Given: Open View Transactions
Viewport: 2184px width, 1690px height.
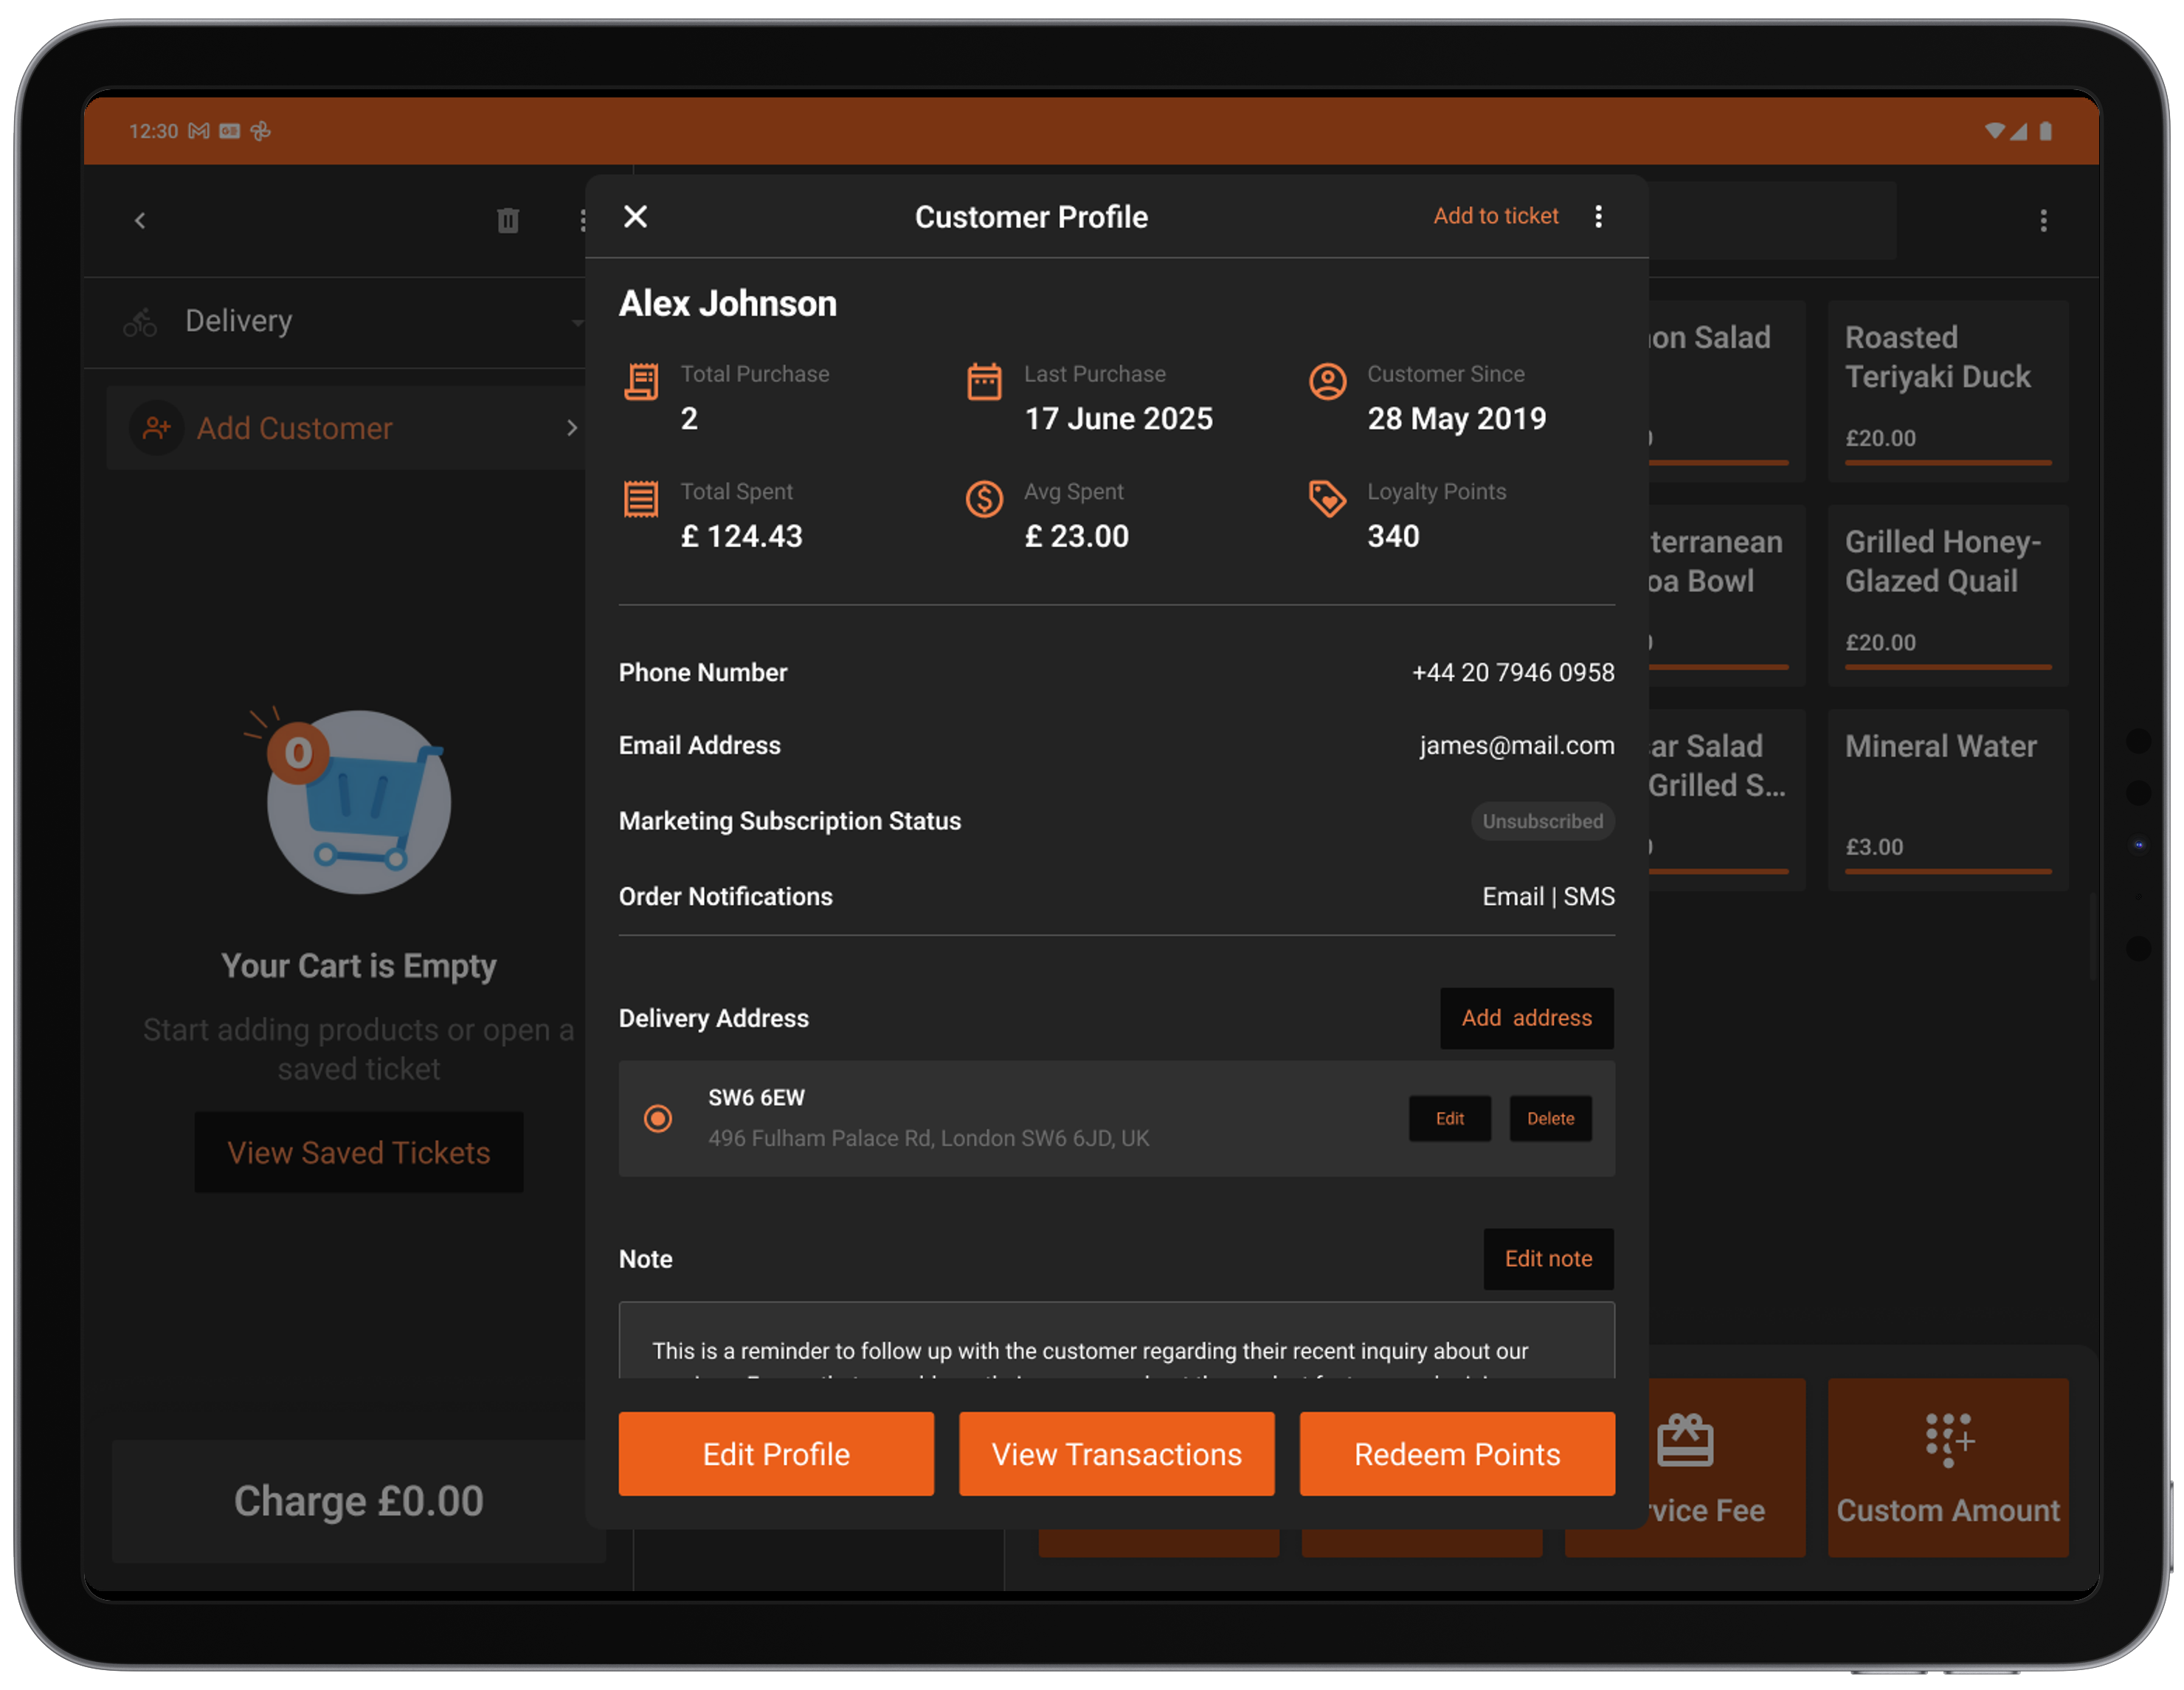Looking at the screenshot, I should tap(1116, 1453).
